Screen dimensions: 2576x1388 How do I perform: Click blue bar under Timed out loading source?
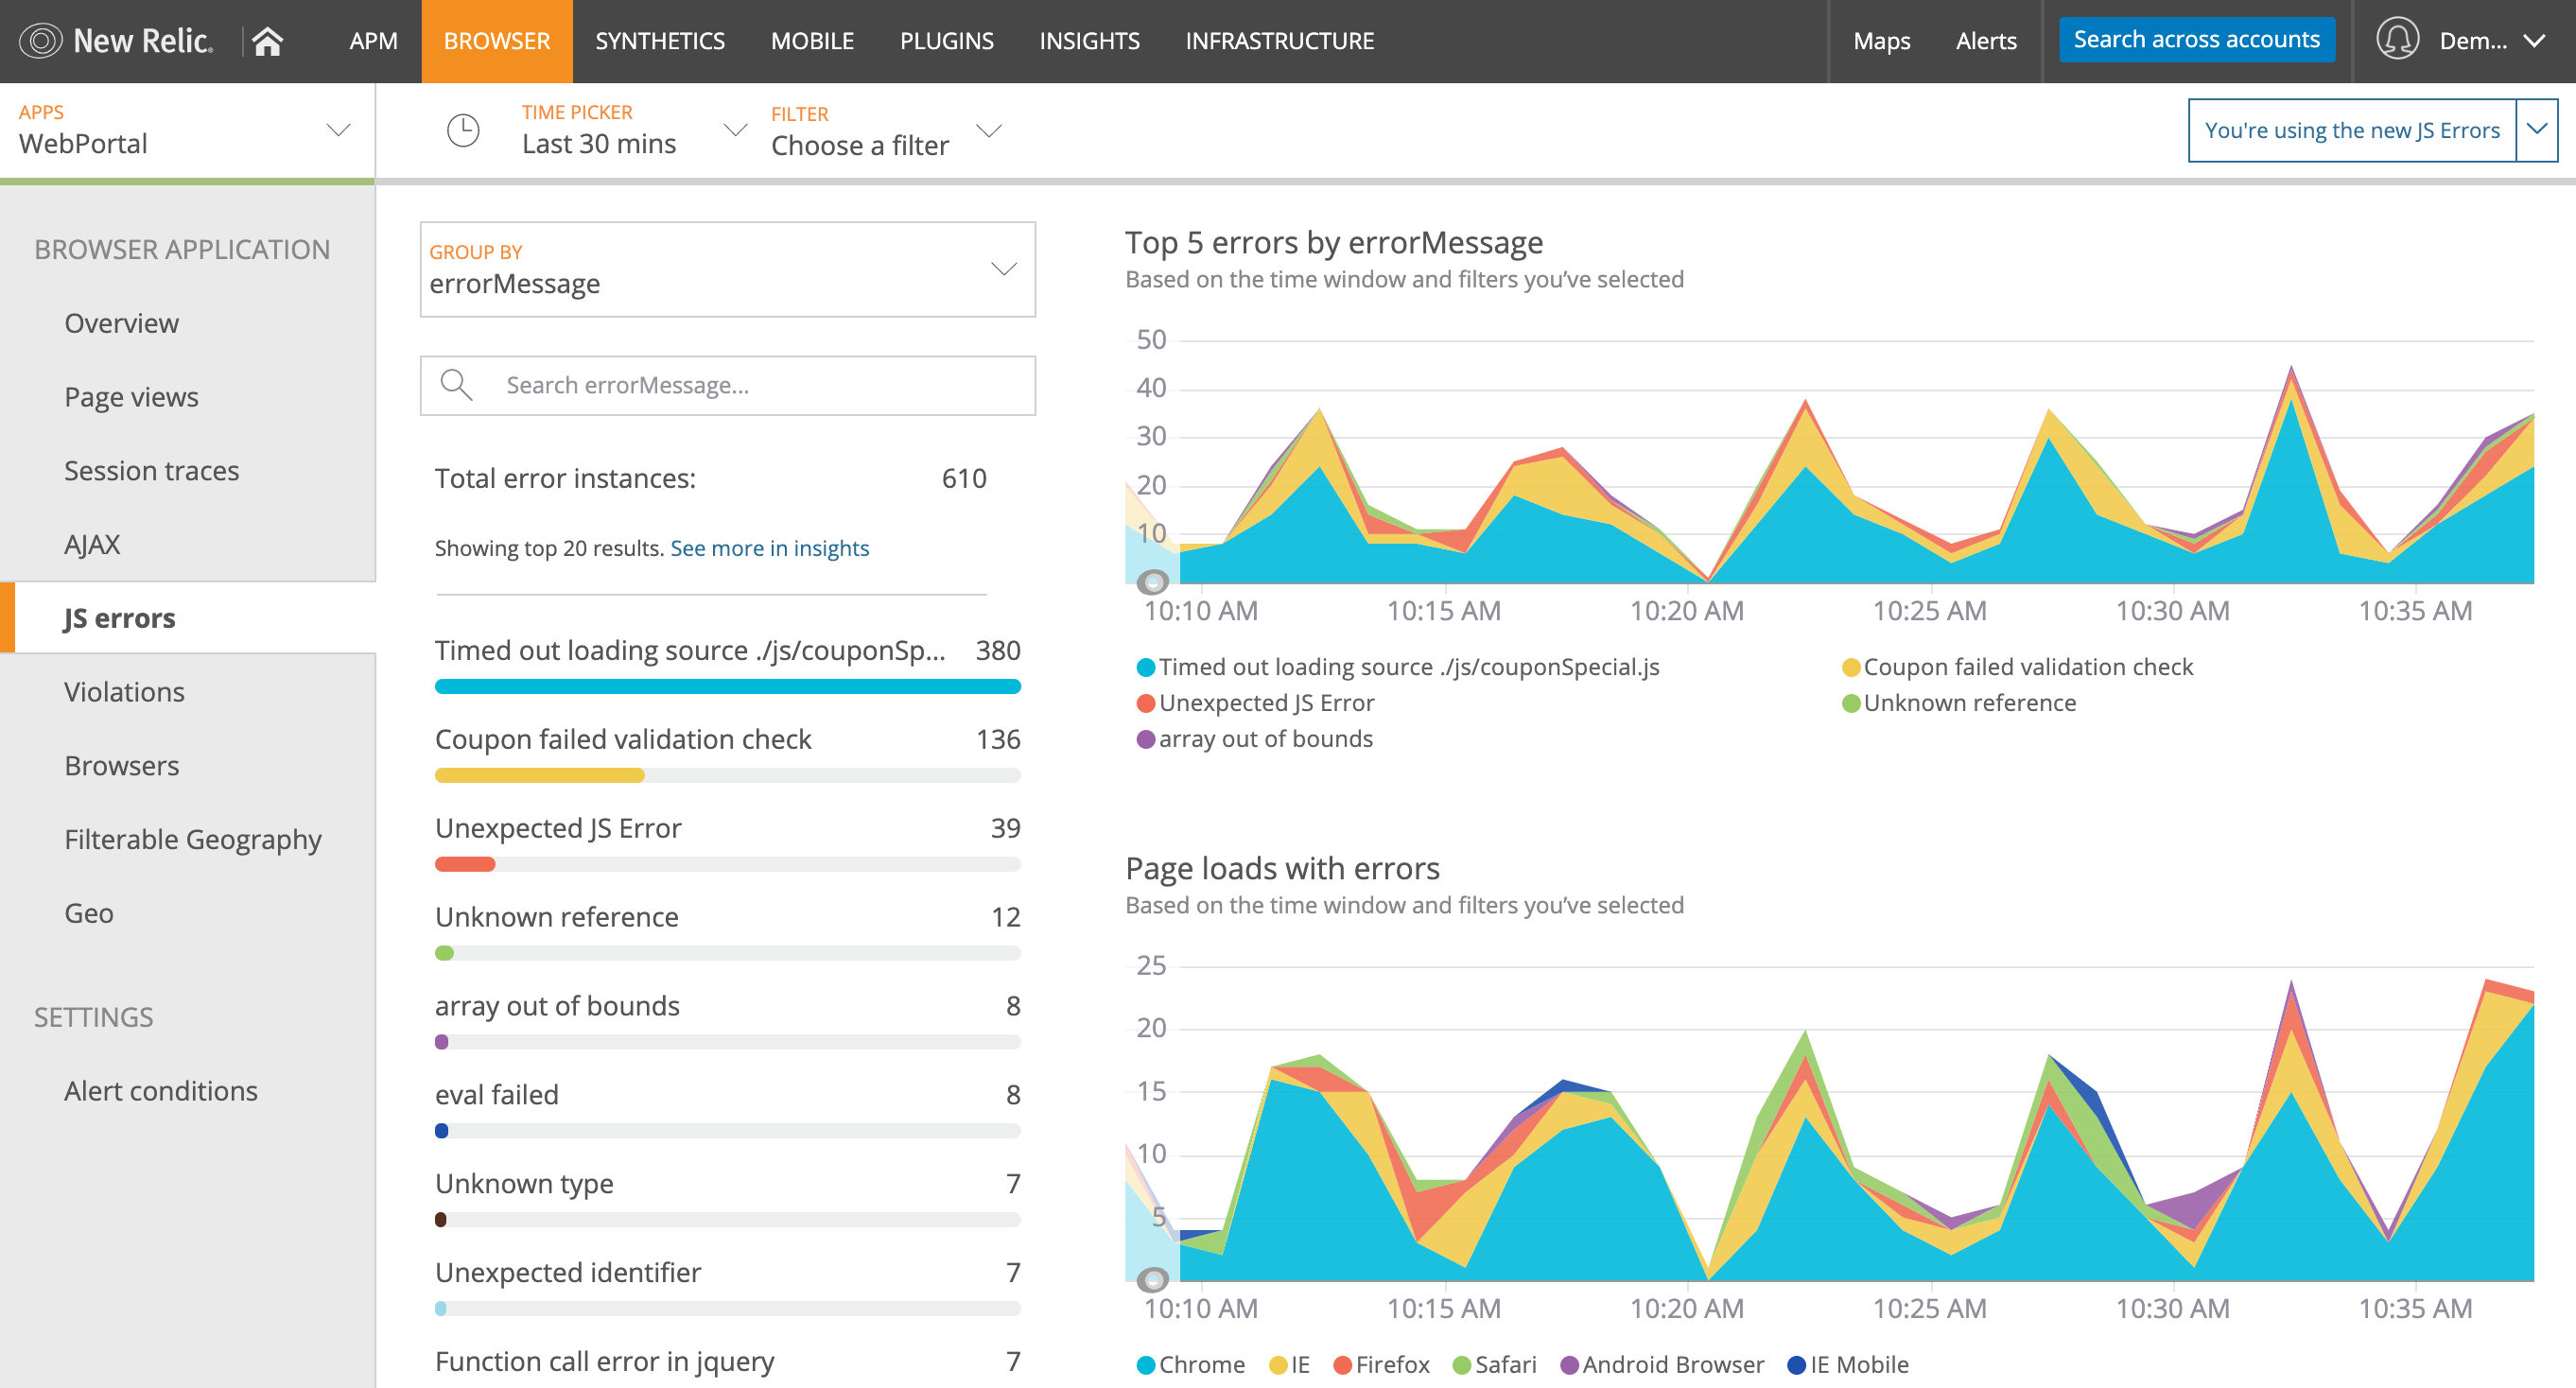coord(727,686)
